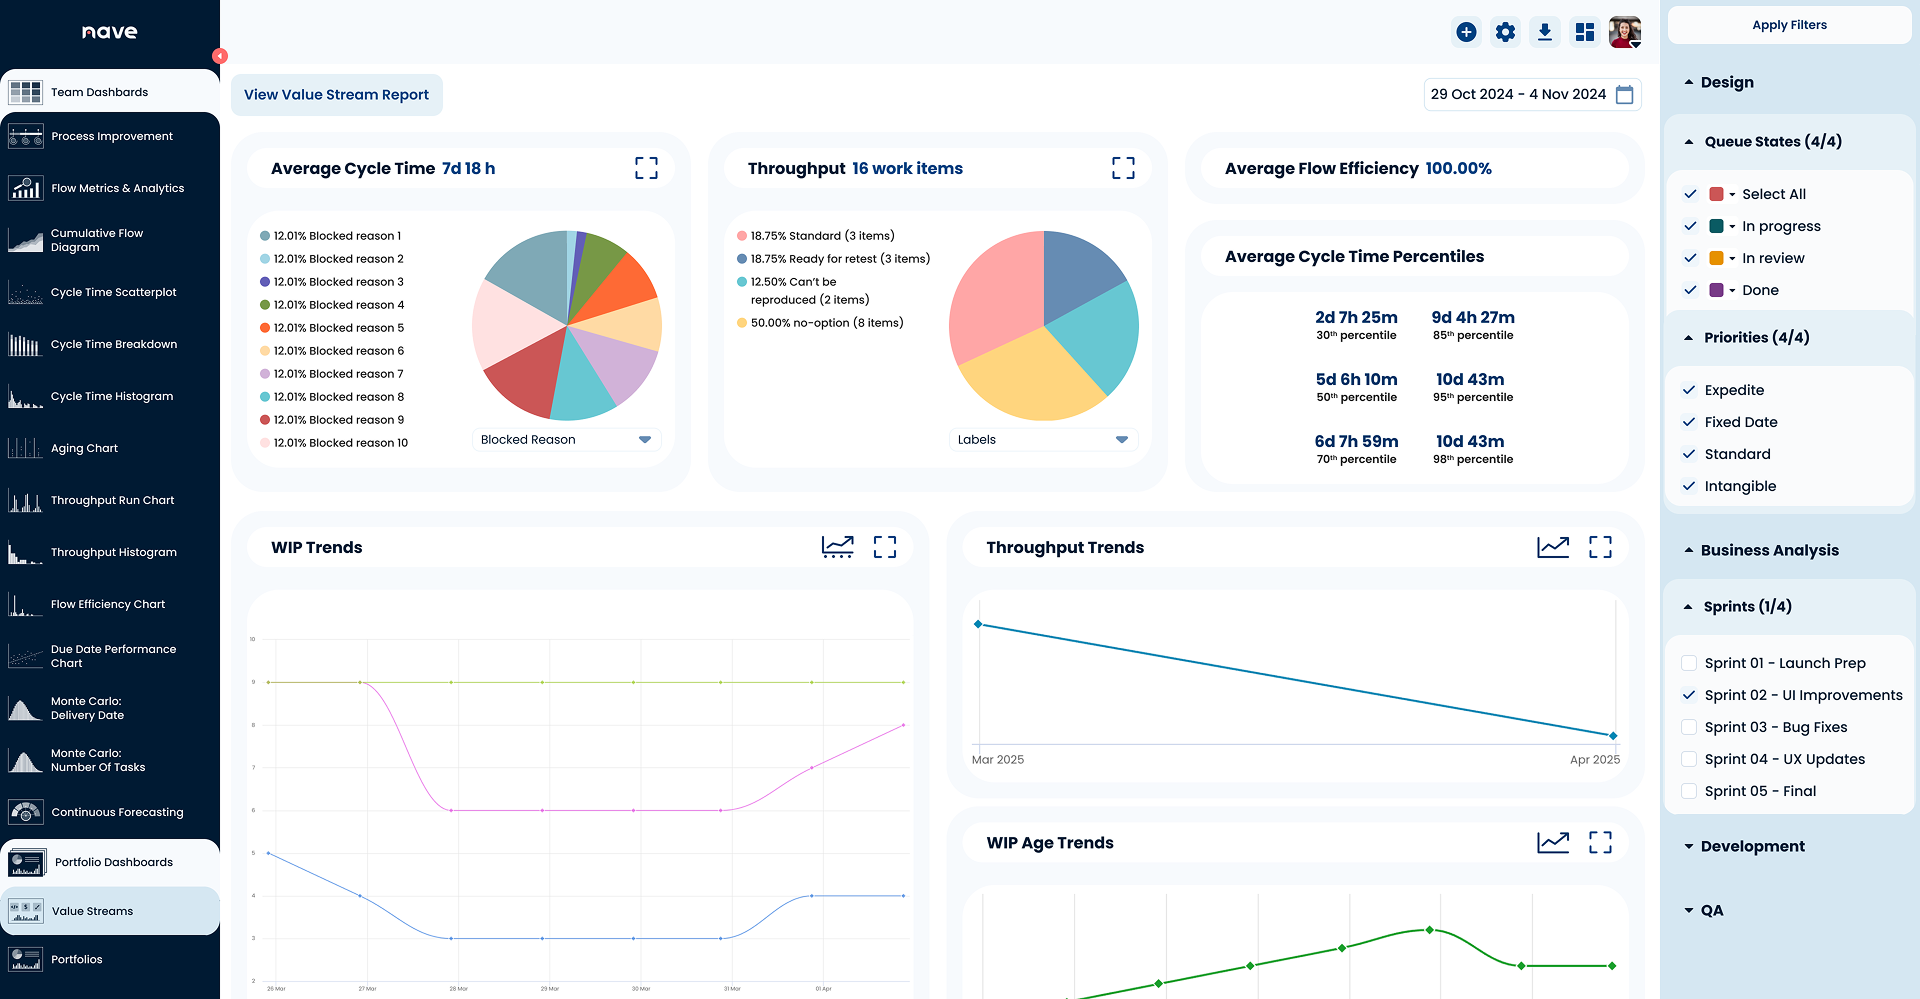Expand the Development filter section
This screenshot has height=999, width=1920.
[1689, 846]
